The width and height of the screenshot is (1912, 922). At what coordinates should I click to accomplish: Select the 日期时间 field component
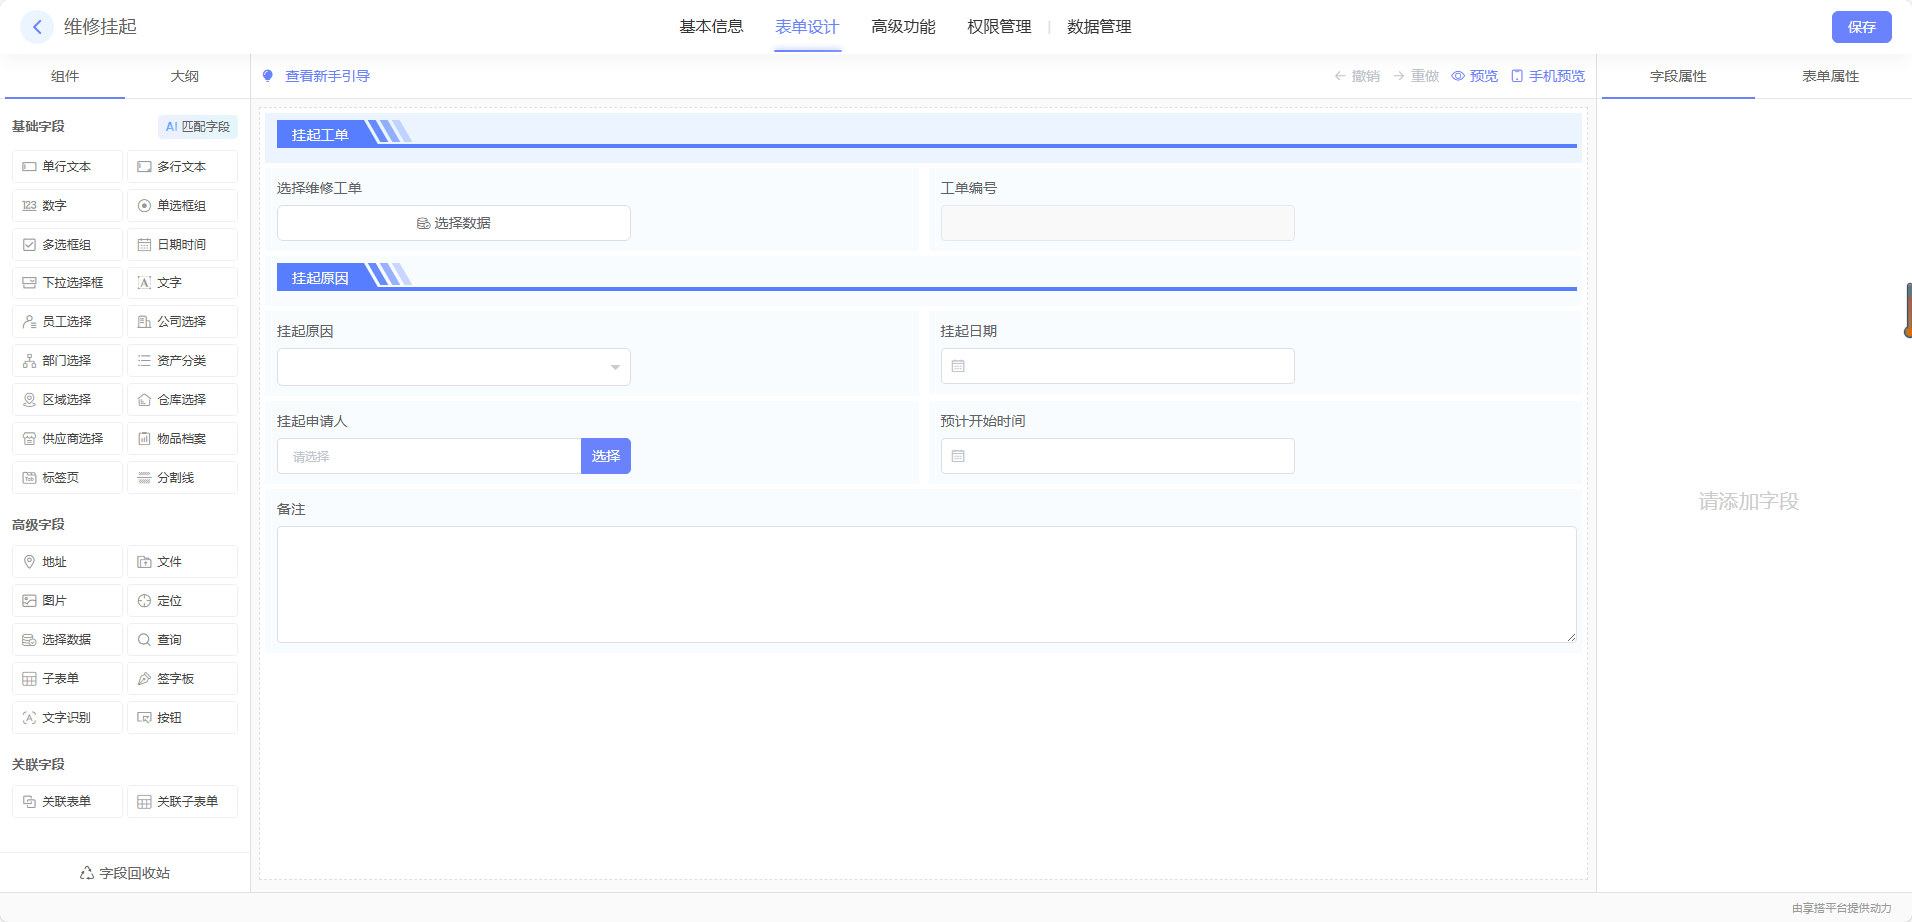pos(182,245)
